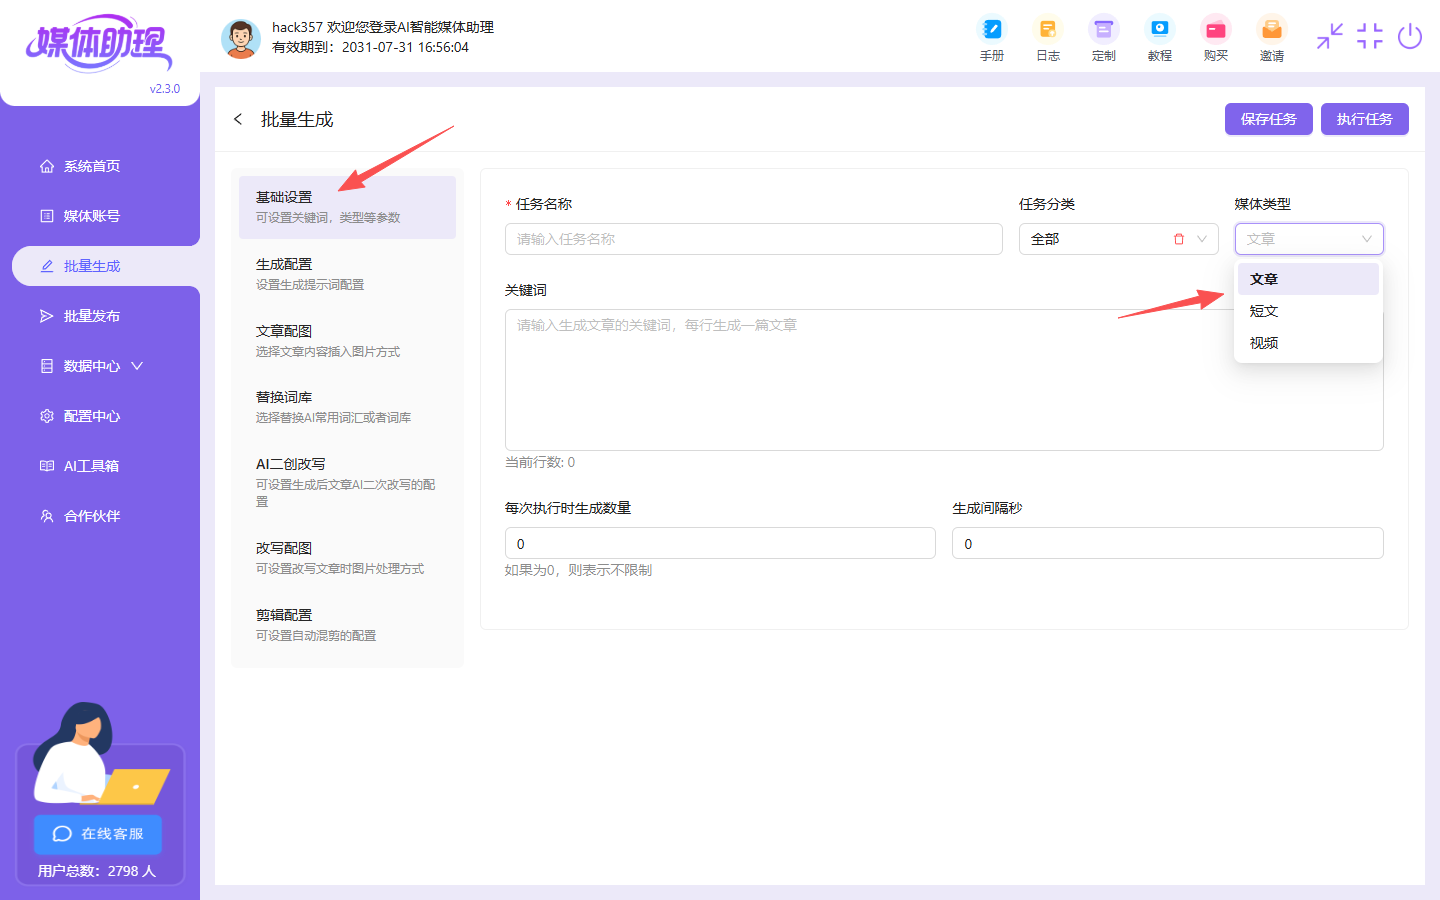Click the collapse arrow icon in header
Image resolution: width=1440 pixels, height=900 pixels.
1330,36
